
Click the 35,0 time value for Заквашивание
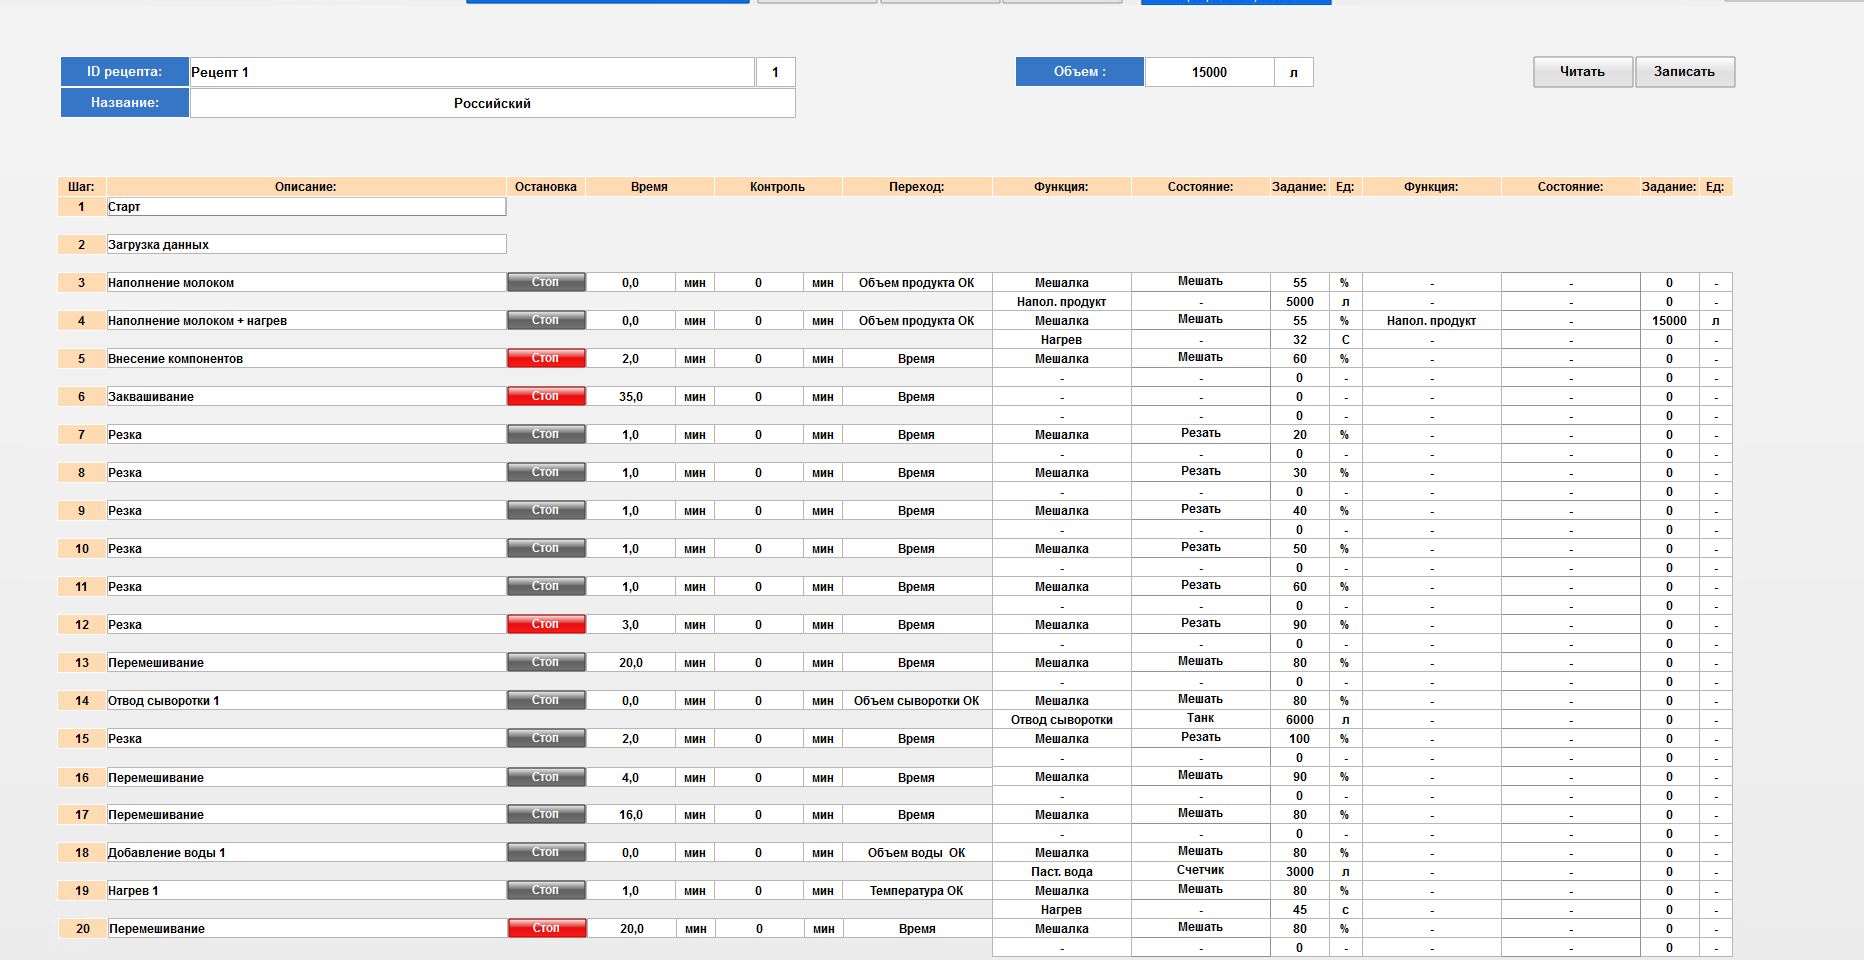tap(630, 397)
